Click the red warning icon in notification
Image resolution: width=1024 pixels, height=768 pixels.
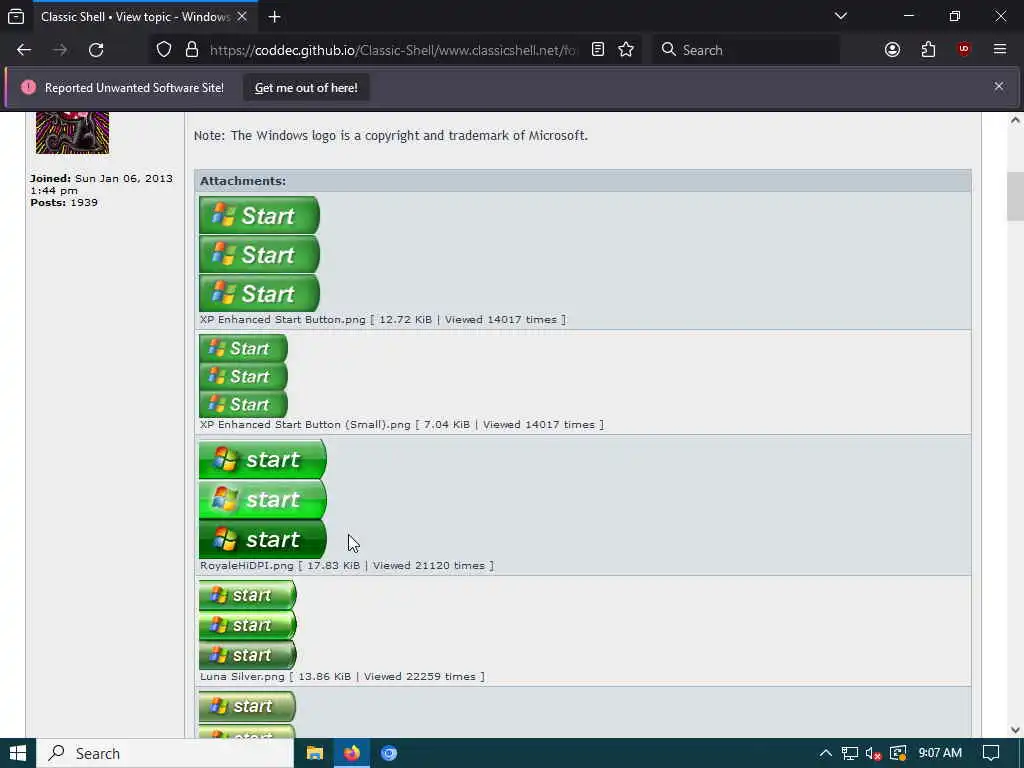[x=28, y=87]
